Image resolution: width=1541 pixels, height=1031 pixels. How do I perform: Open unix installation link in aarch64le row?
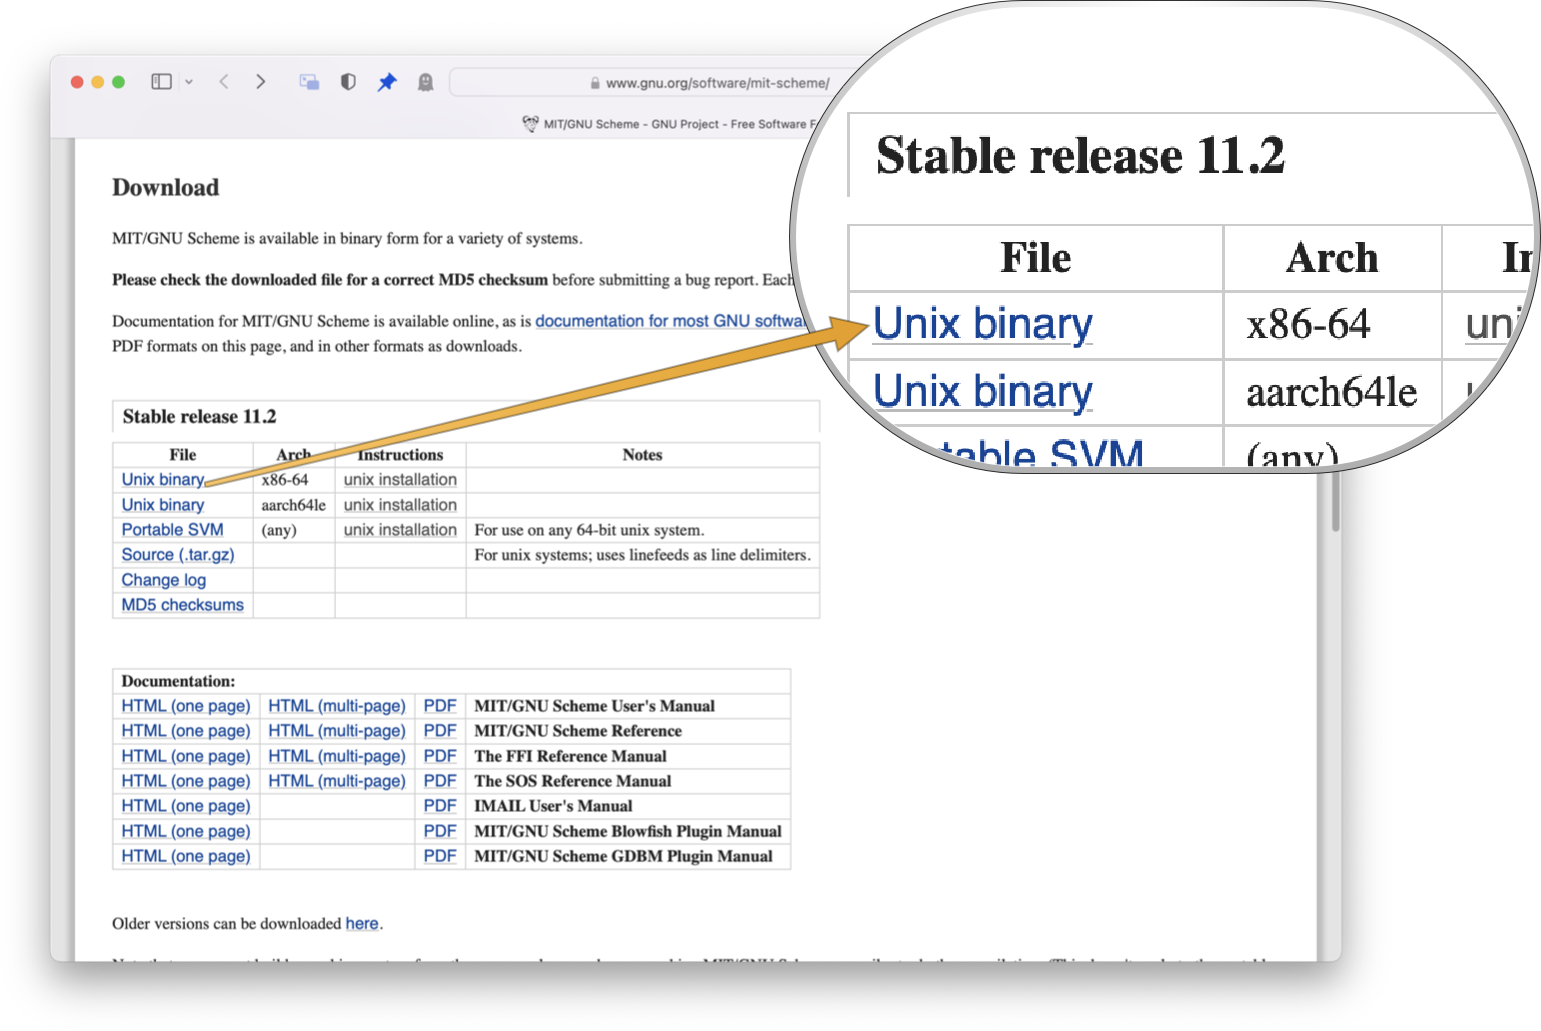point(400,505)
